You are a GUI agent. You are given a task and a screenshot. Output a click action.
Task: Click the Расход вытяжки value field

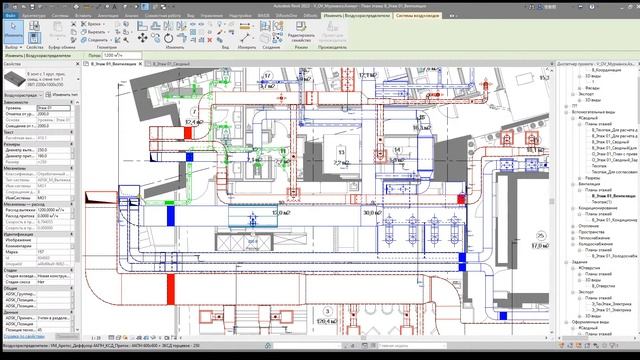pos(53,210)
